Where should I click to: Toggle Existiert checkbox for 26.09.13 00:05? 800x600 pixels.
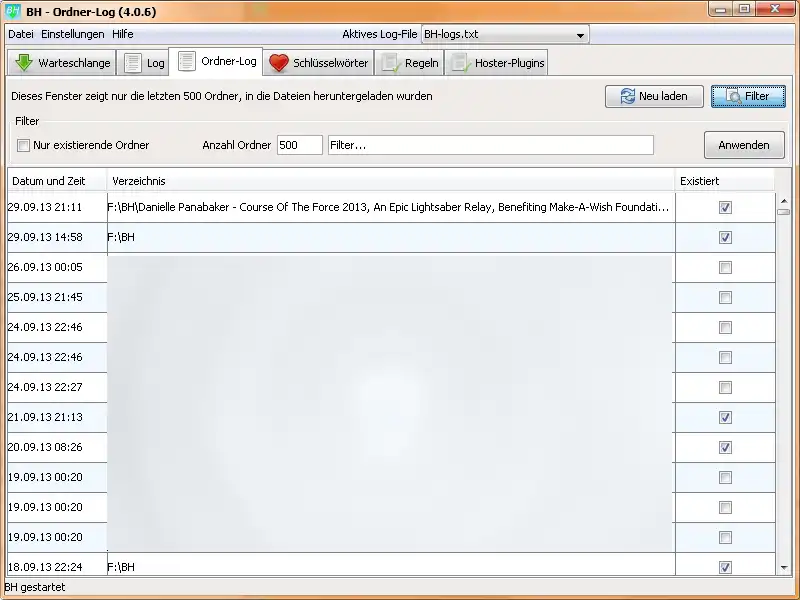(x=725, y=267)
